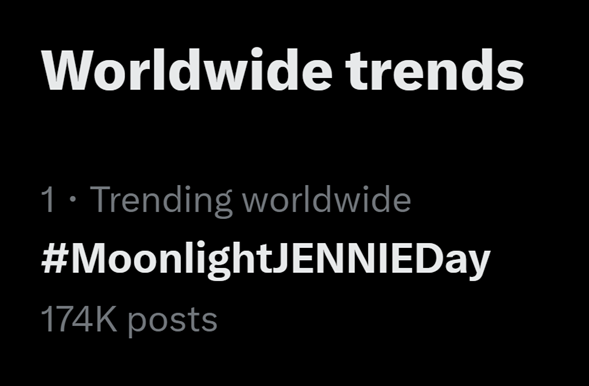589x386 pixels.
Task: Click the word Worldwide in the heading
Action: point(187,69)
